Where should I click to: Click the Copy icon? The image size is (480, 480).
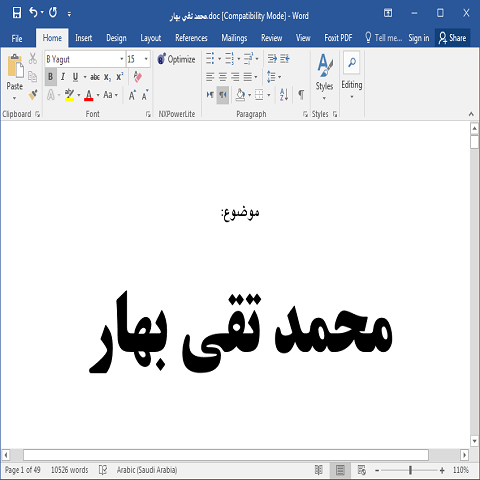click(32, 77)
